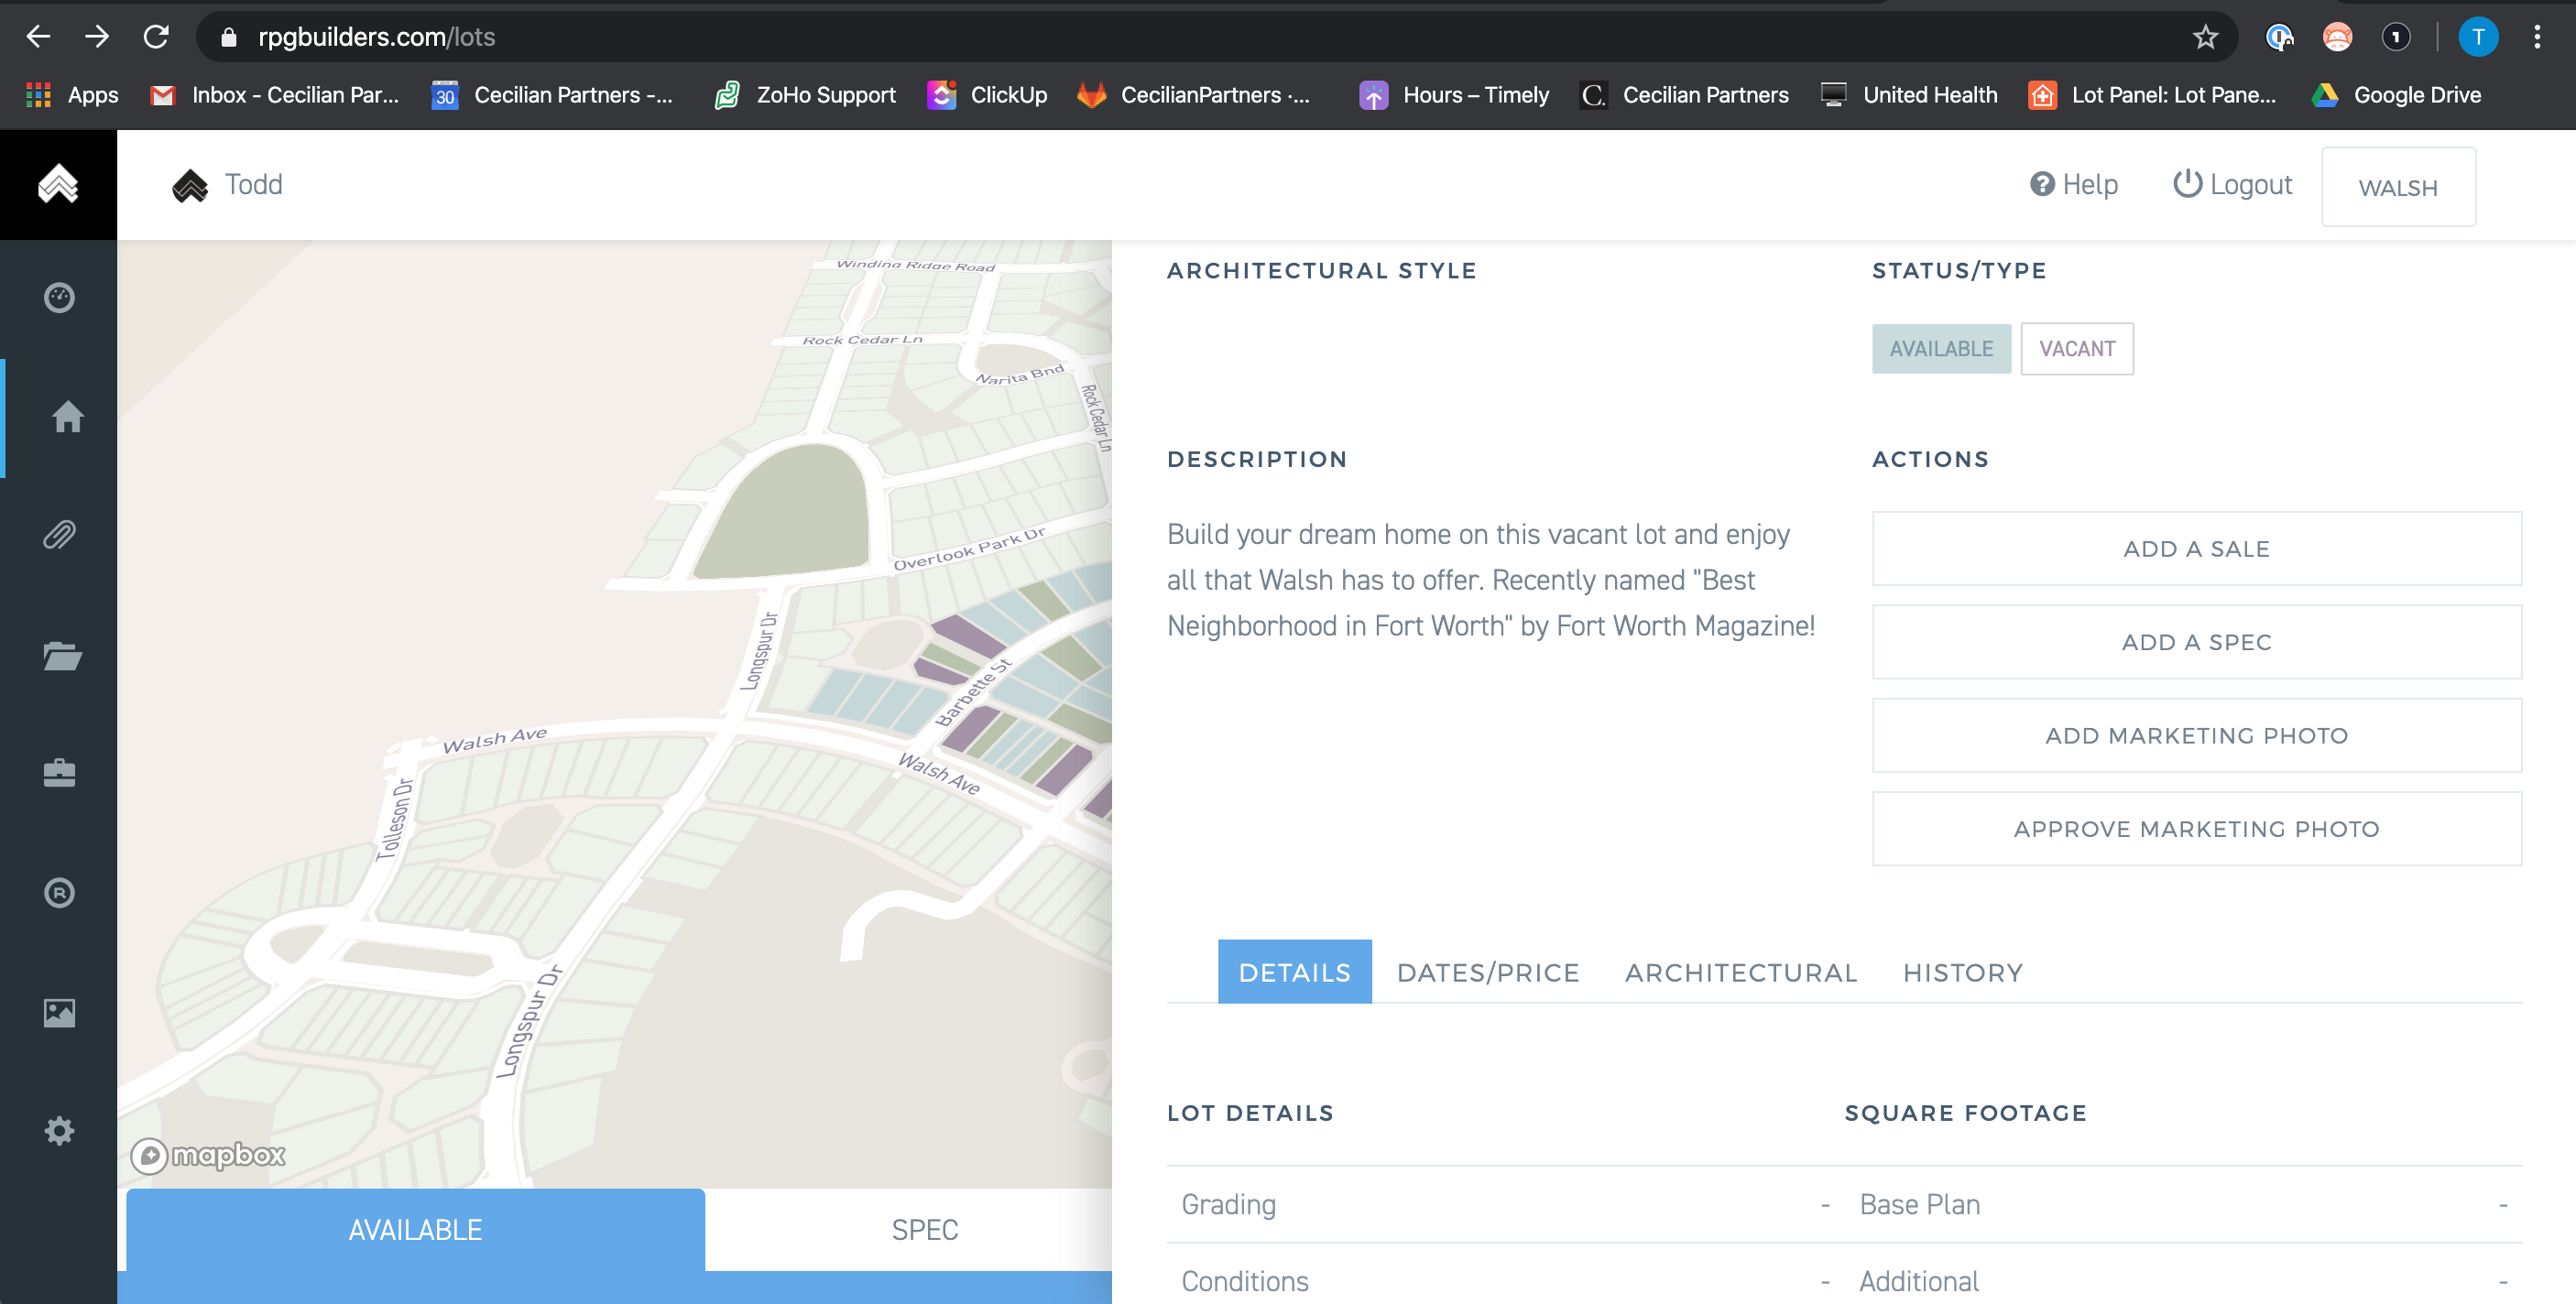Select the home sidebar icon

pos(67,416)
